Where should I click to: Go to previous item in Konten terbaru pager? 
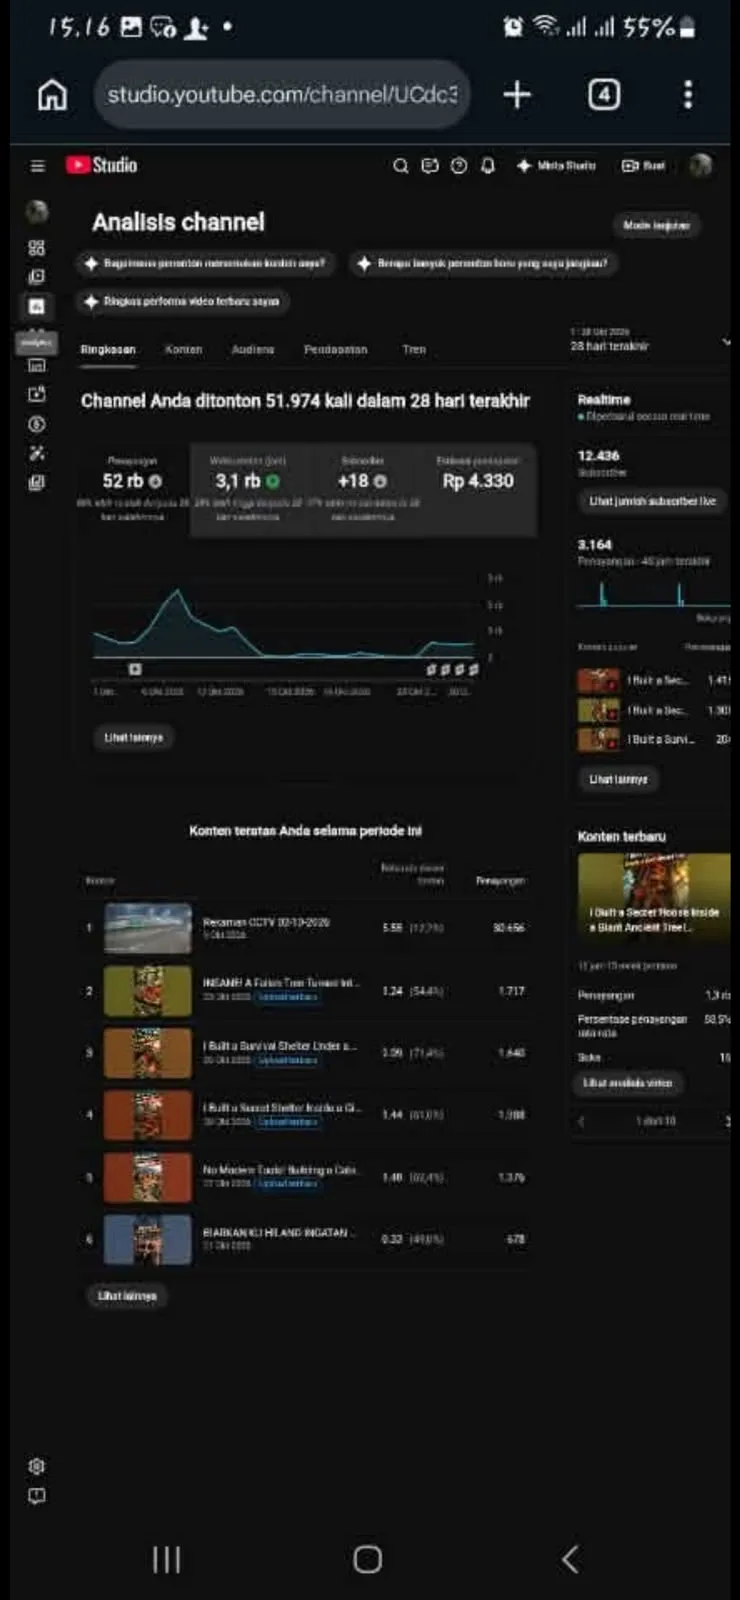pyautogui.click(x=582, y=1121)
